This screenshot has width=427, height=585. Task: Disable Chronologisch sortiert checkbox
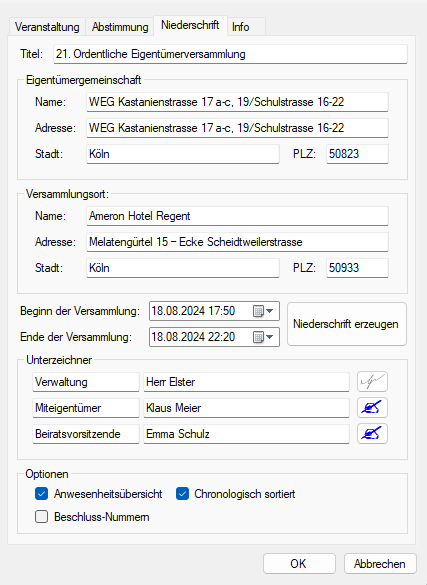[x=182, y=494]
